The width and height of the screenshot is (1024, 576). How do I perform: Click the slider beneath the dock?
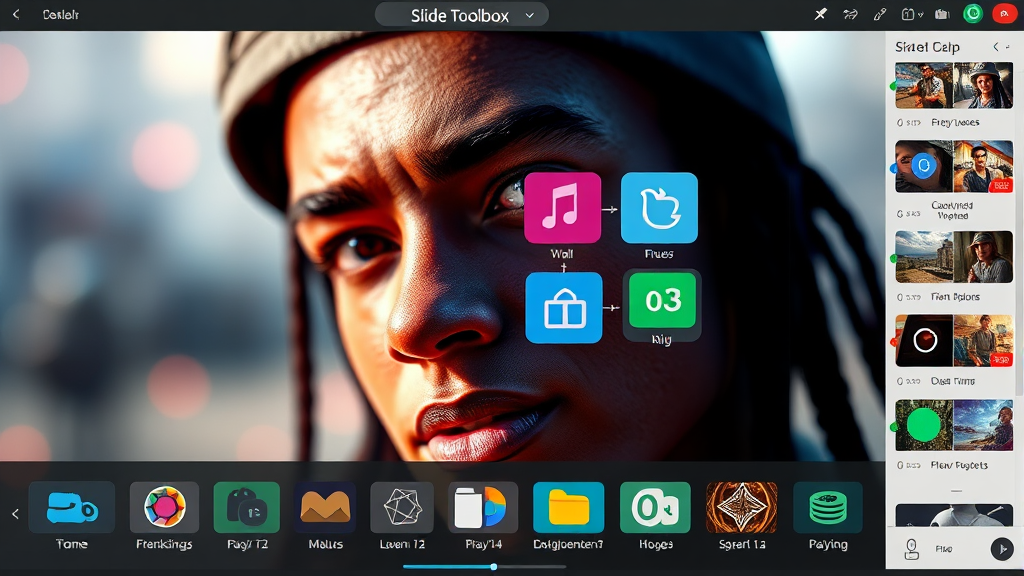(494, 566)
